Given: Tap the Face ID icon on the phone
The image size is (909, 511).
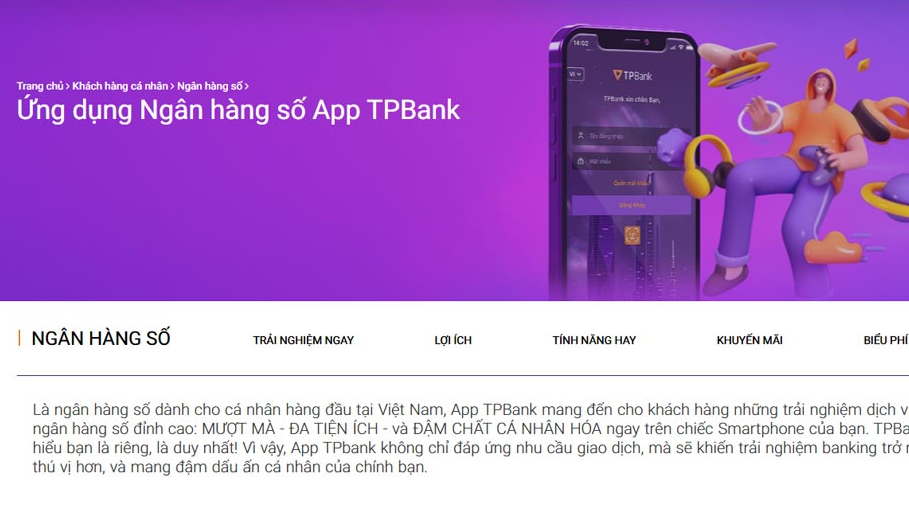Looking at the screenshot, I should 632,235.
